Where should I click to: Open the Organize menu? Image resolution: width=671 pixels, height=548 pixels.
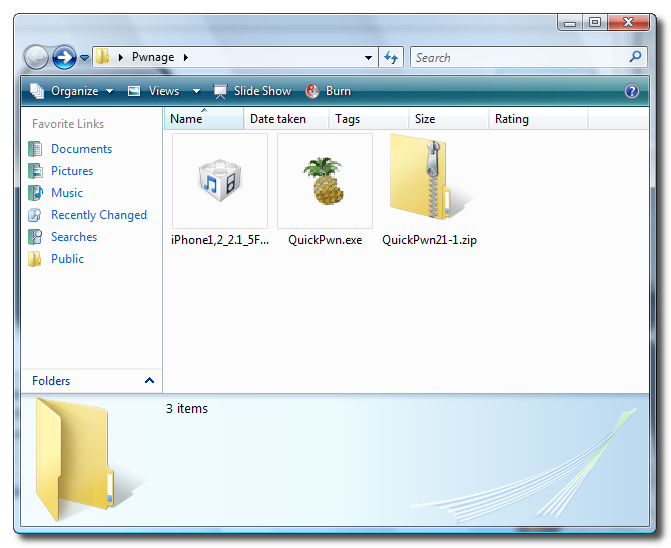click(66, 91)
